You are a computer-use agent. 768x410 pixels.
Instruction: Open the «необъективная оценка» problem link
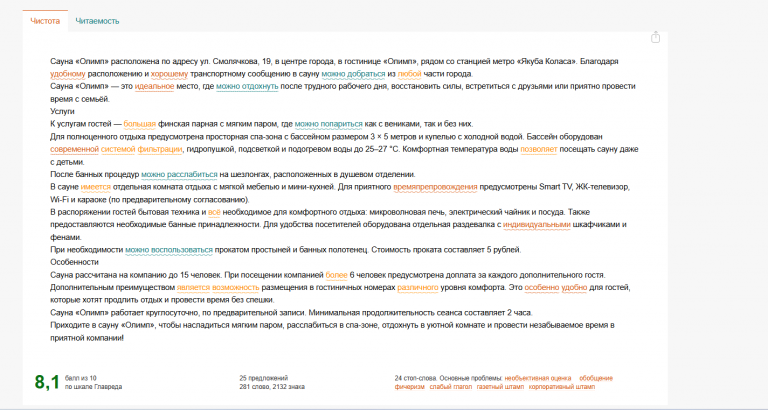pyautogui.click(x=538, y=378)
